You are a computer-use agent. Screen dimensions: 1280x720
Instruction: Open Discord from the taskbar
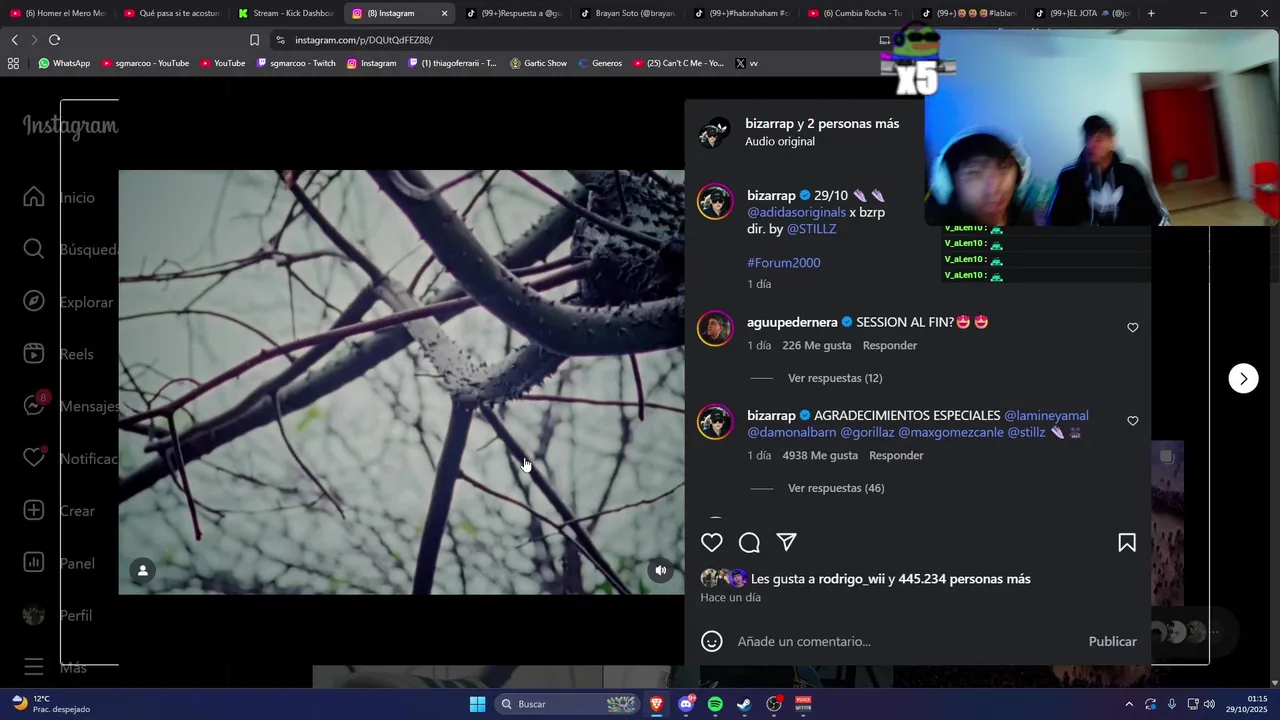(x=686, y=704)
